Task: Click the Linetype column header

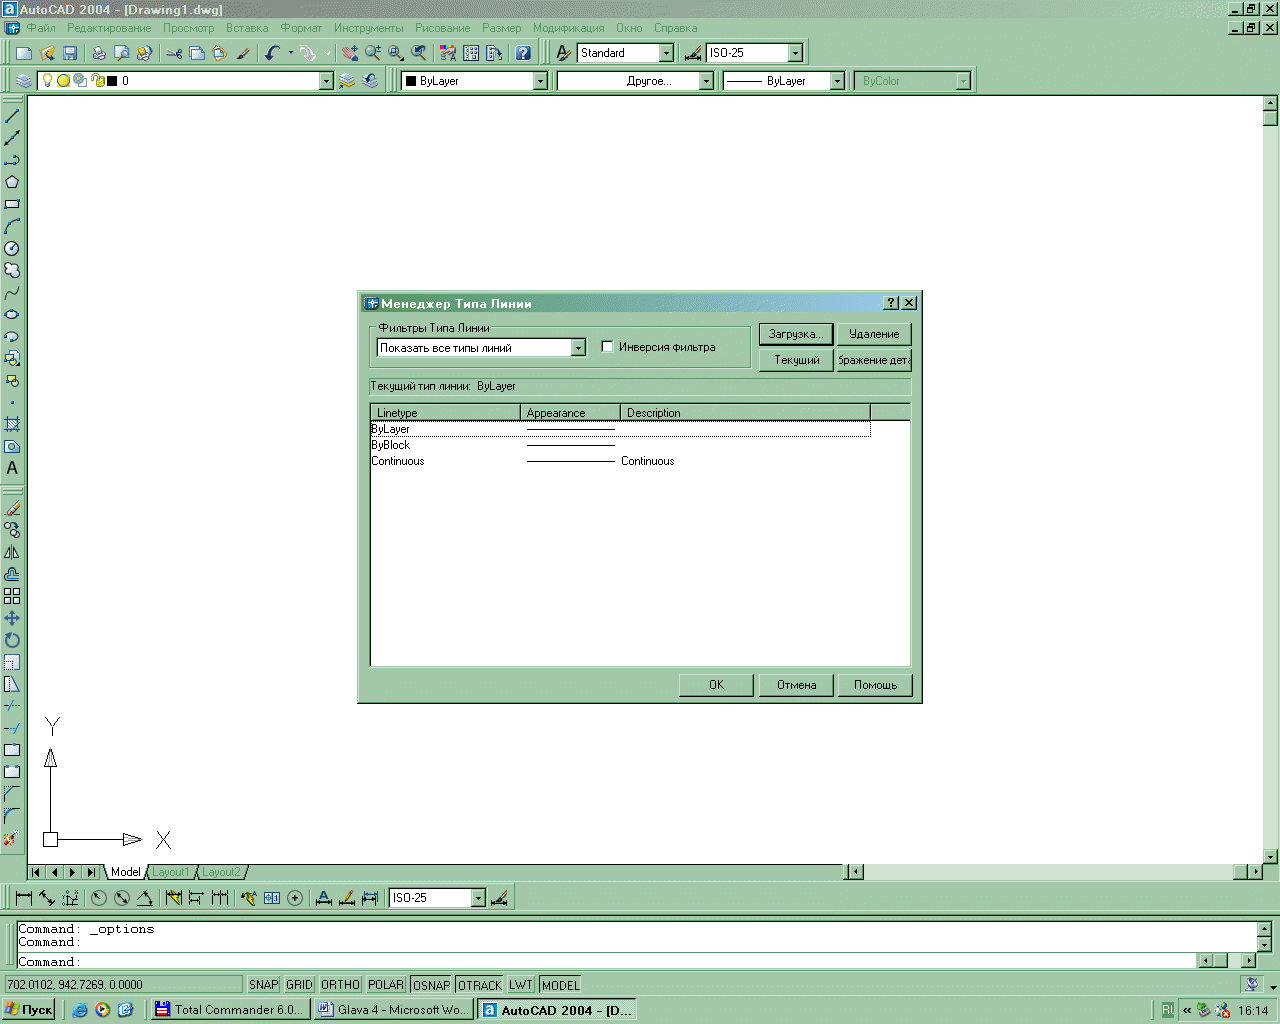Action: [446, 412]
